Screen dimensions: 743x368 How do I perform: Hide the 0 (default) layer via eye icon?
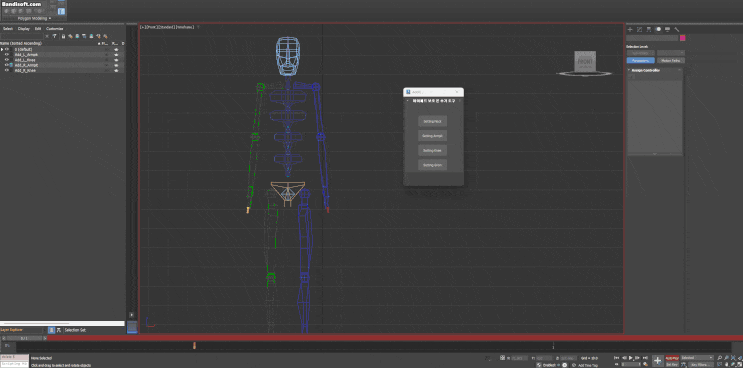pyautogui.click(x=7, y=49)
